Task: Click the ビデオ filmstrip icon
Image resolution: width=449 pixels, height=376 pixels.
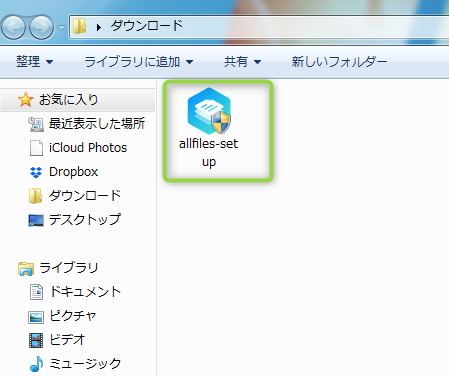Action: [36, 340]
